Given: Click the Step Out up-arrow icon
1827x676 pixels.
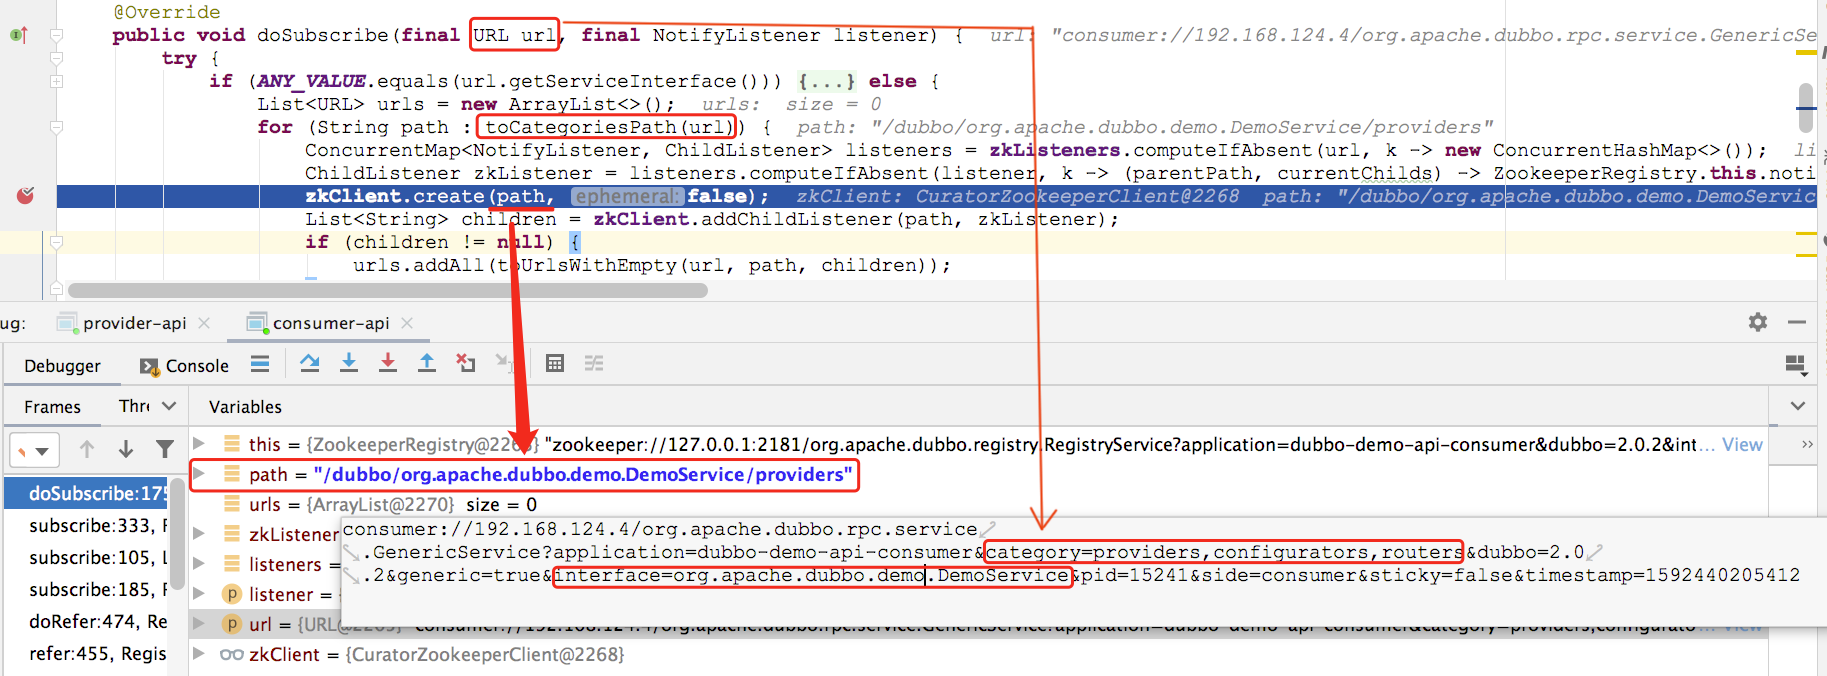Looking at the screenshot, I should tap(427, 364).
